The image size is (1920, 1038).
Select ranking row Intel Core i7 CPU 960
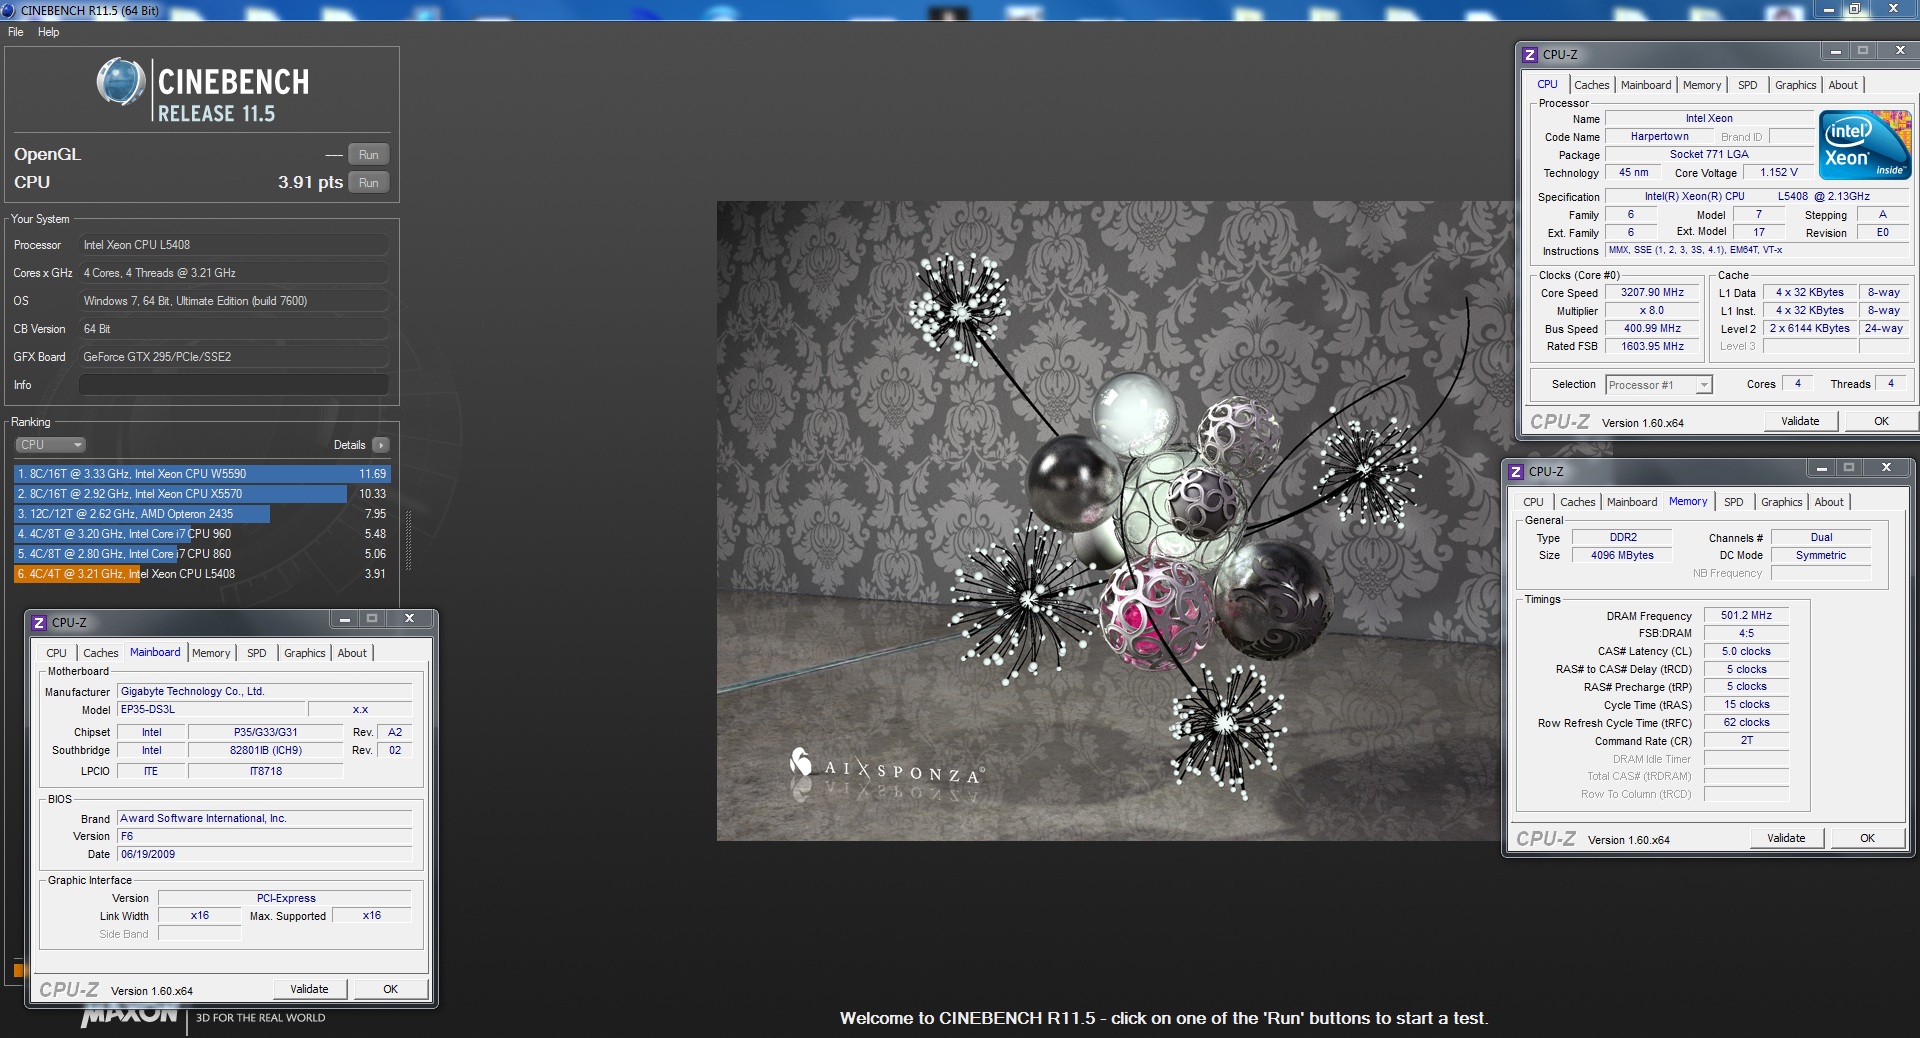tap(202, 534)
